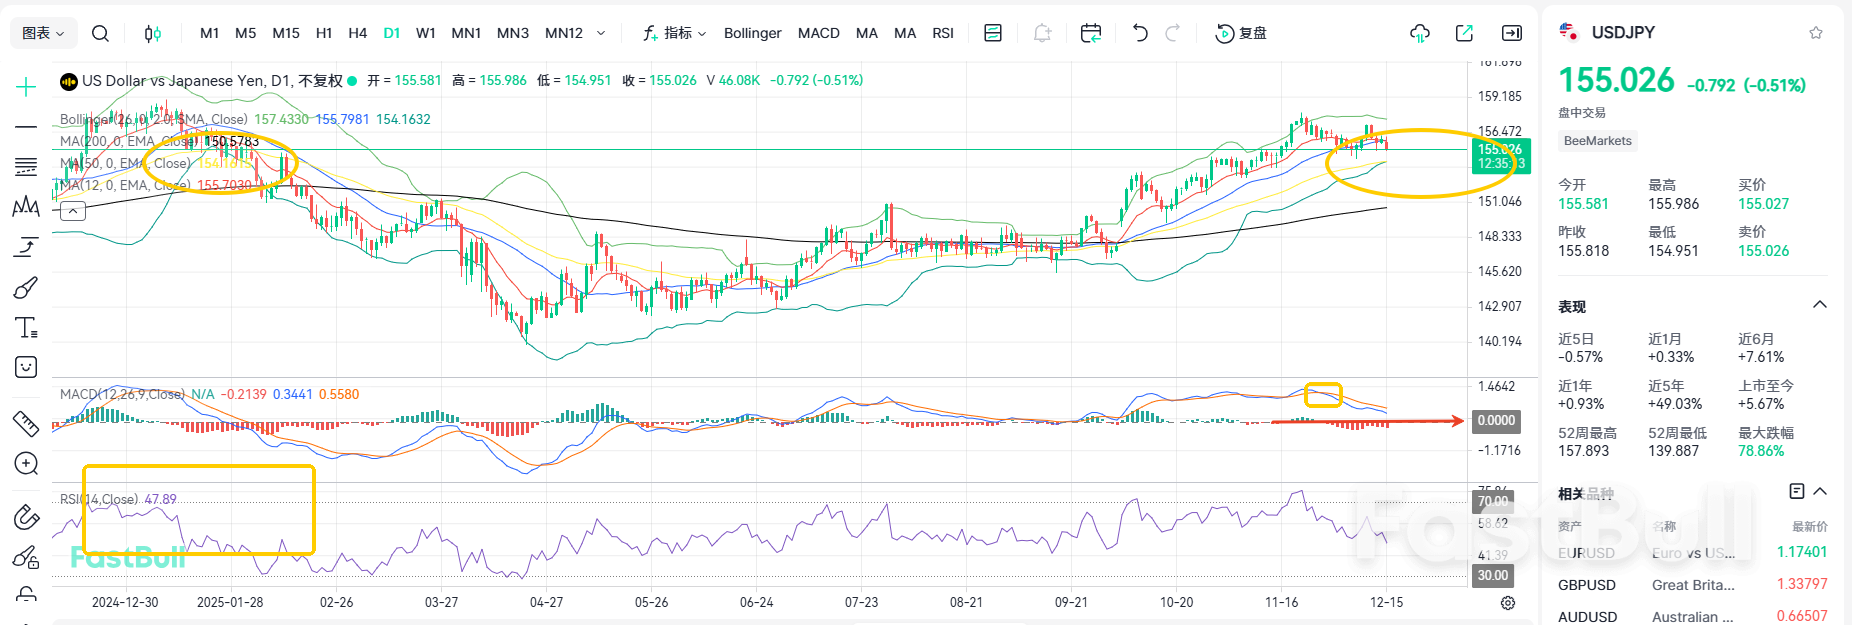Toggle USDJPY favorite star
Viewport: 1852px width, 625px height.
(x=1815, y=33)
